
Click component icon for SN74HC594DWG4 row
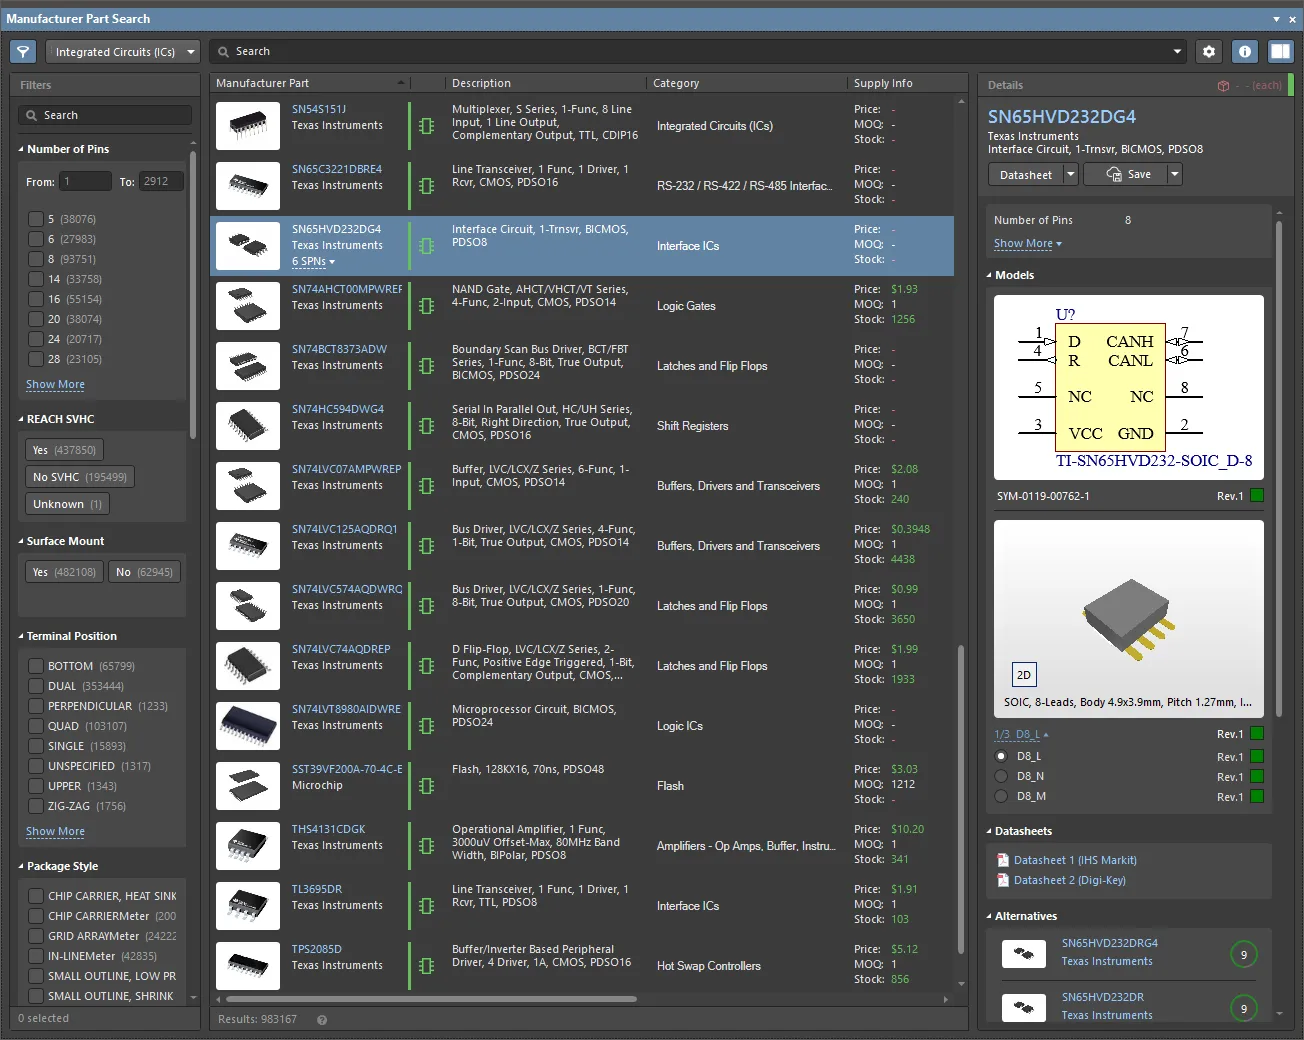427,426
